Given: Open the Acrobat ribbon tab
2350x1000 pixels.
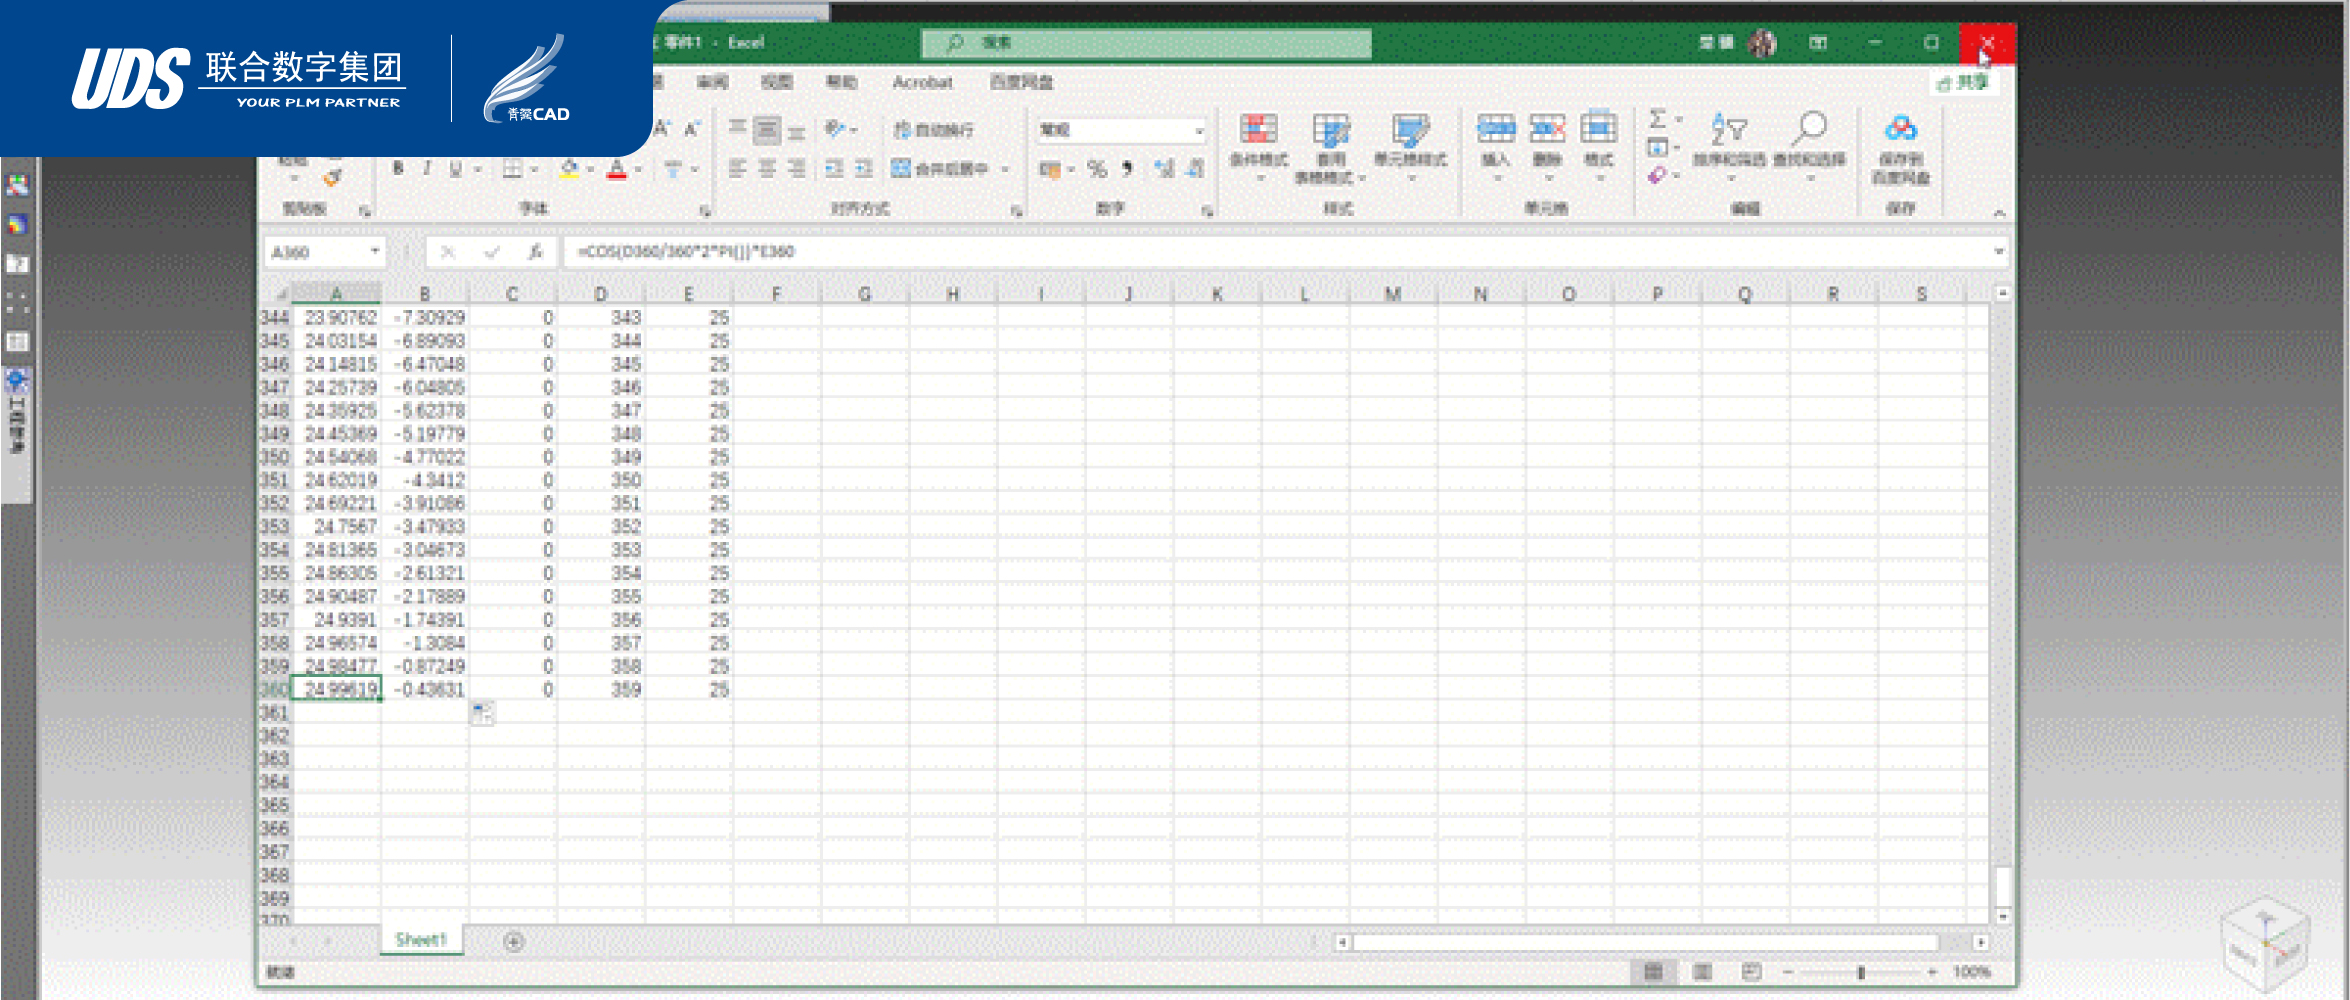Looking at the screenshot, I should (922, 82).
